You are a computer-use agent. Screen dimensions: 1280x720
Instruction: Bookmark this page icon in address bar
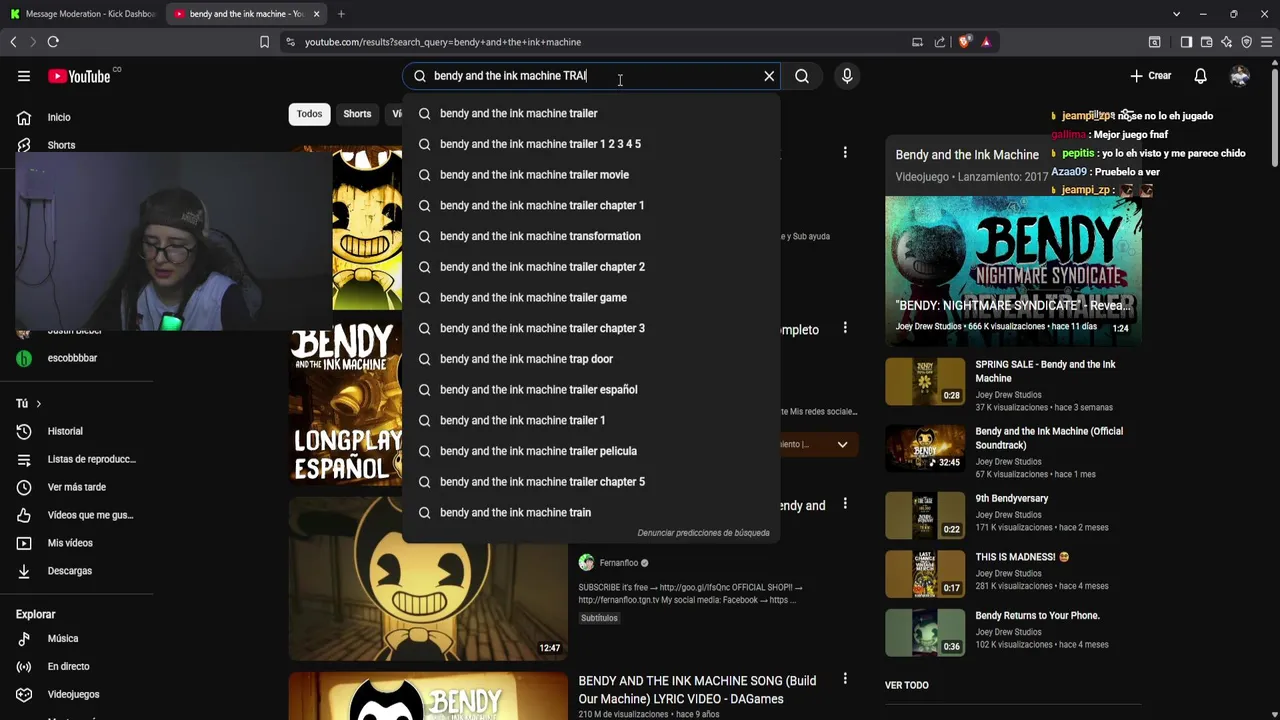point(264,42)
